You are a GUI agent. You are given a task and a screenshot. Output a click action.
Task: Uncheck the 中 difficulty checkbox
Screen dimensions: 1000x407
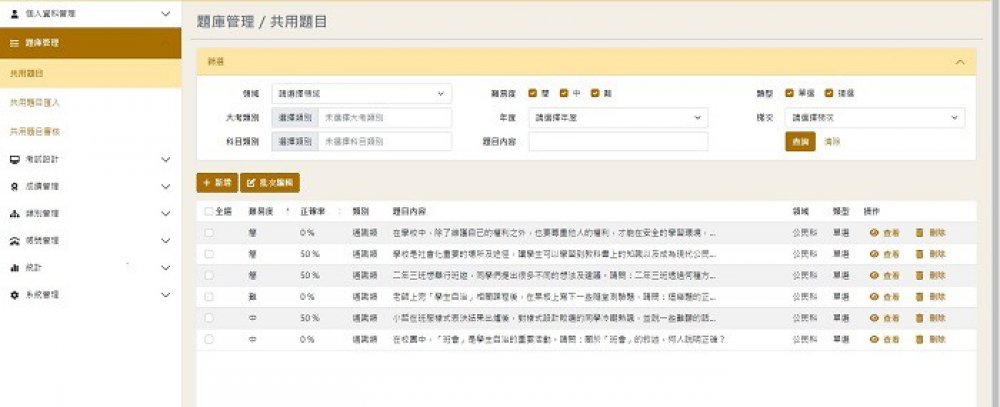click(x=564, y=93)
